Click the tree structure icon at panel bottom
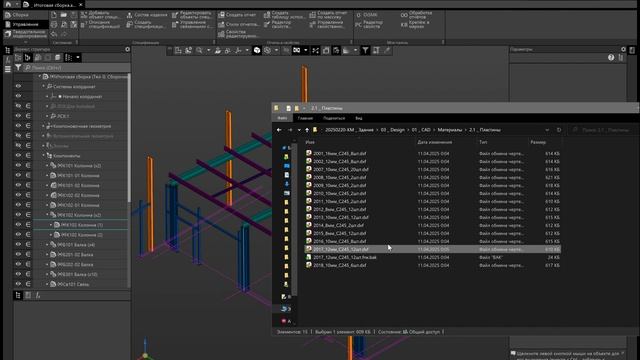This screenshot has height=360, width=640. [x=18, y=295]
